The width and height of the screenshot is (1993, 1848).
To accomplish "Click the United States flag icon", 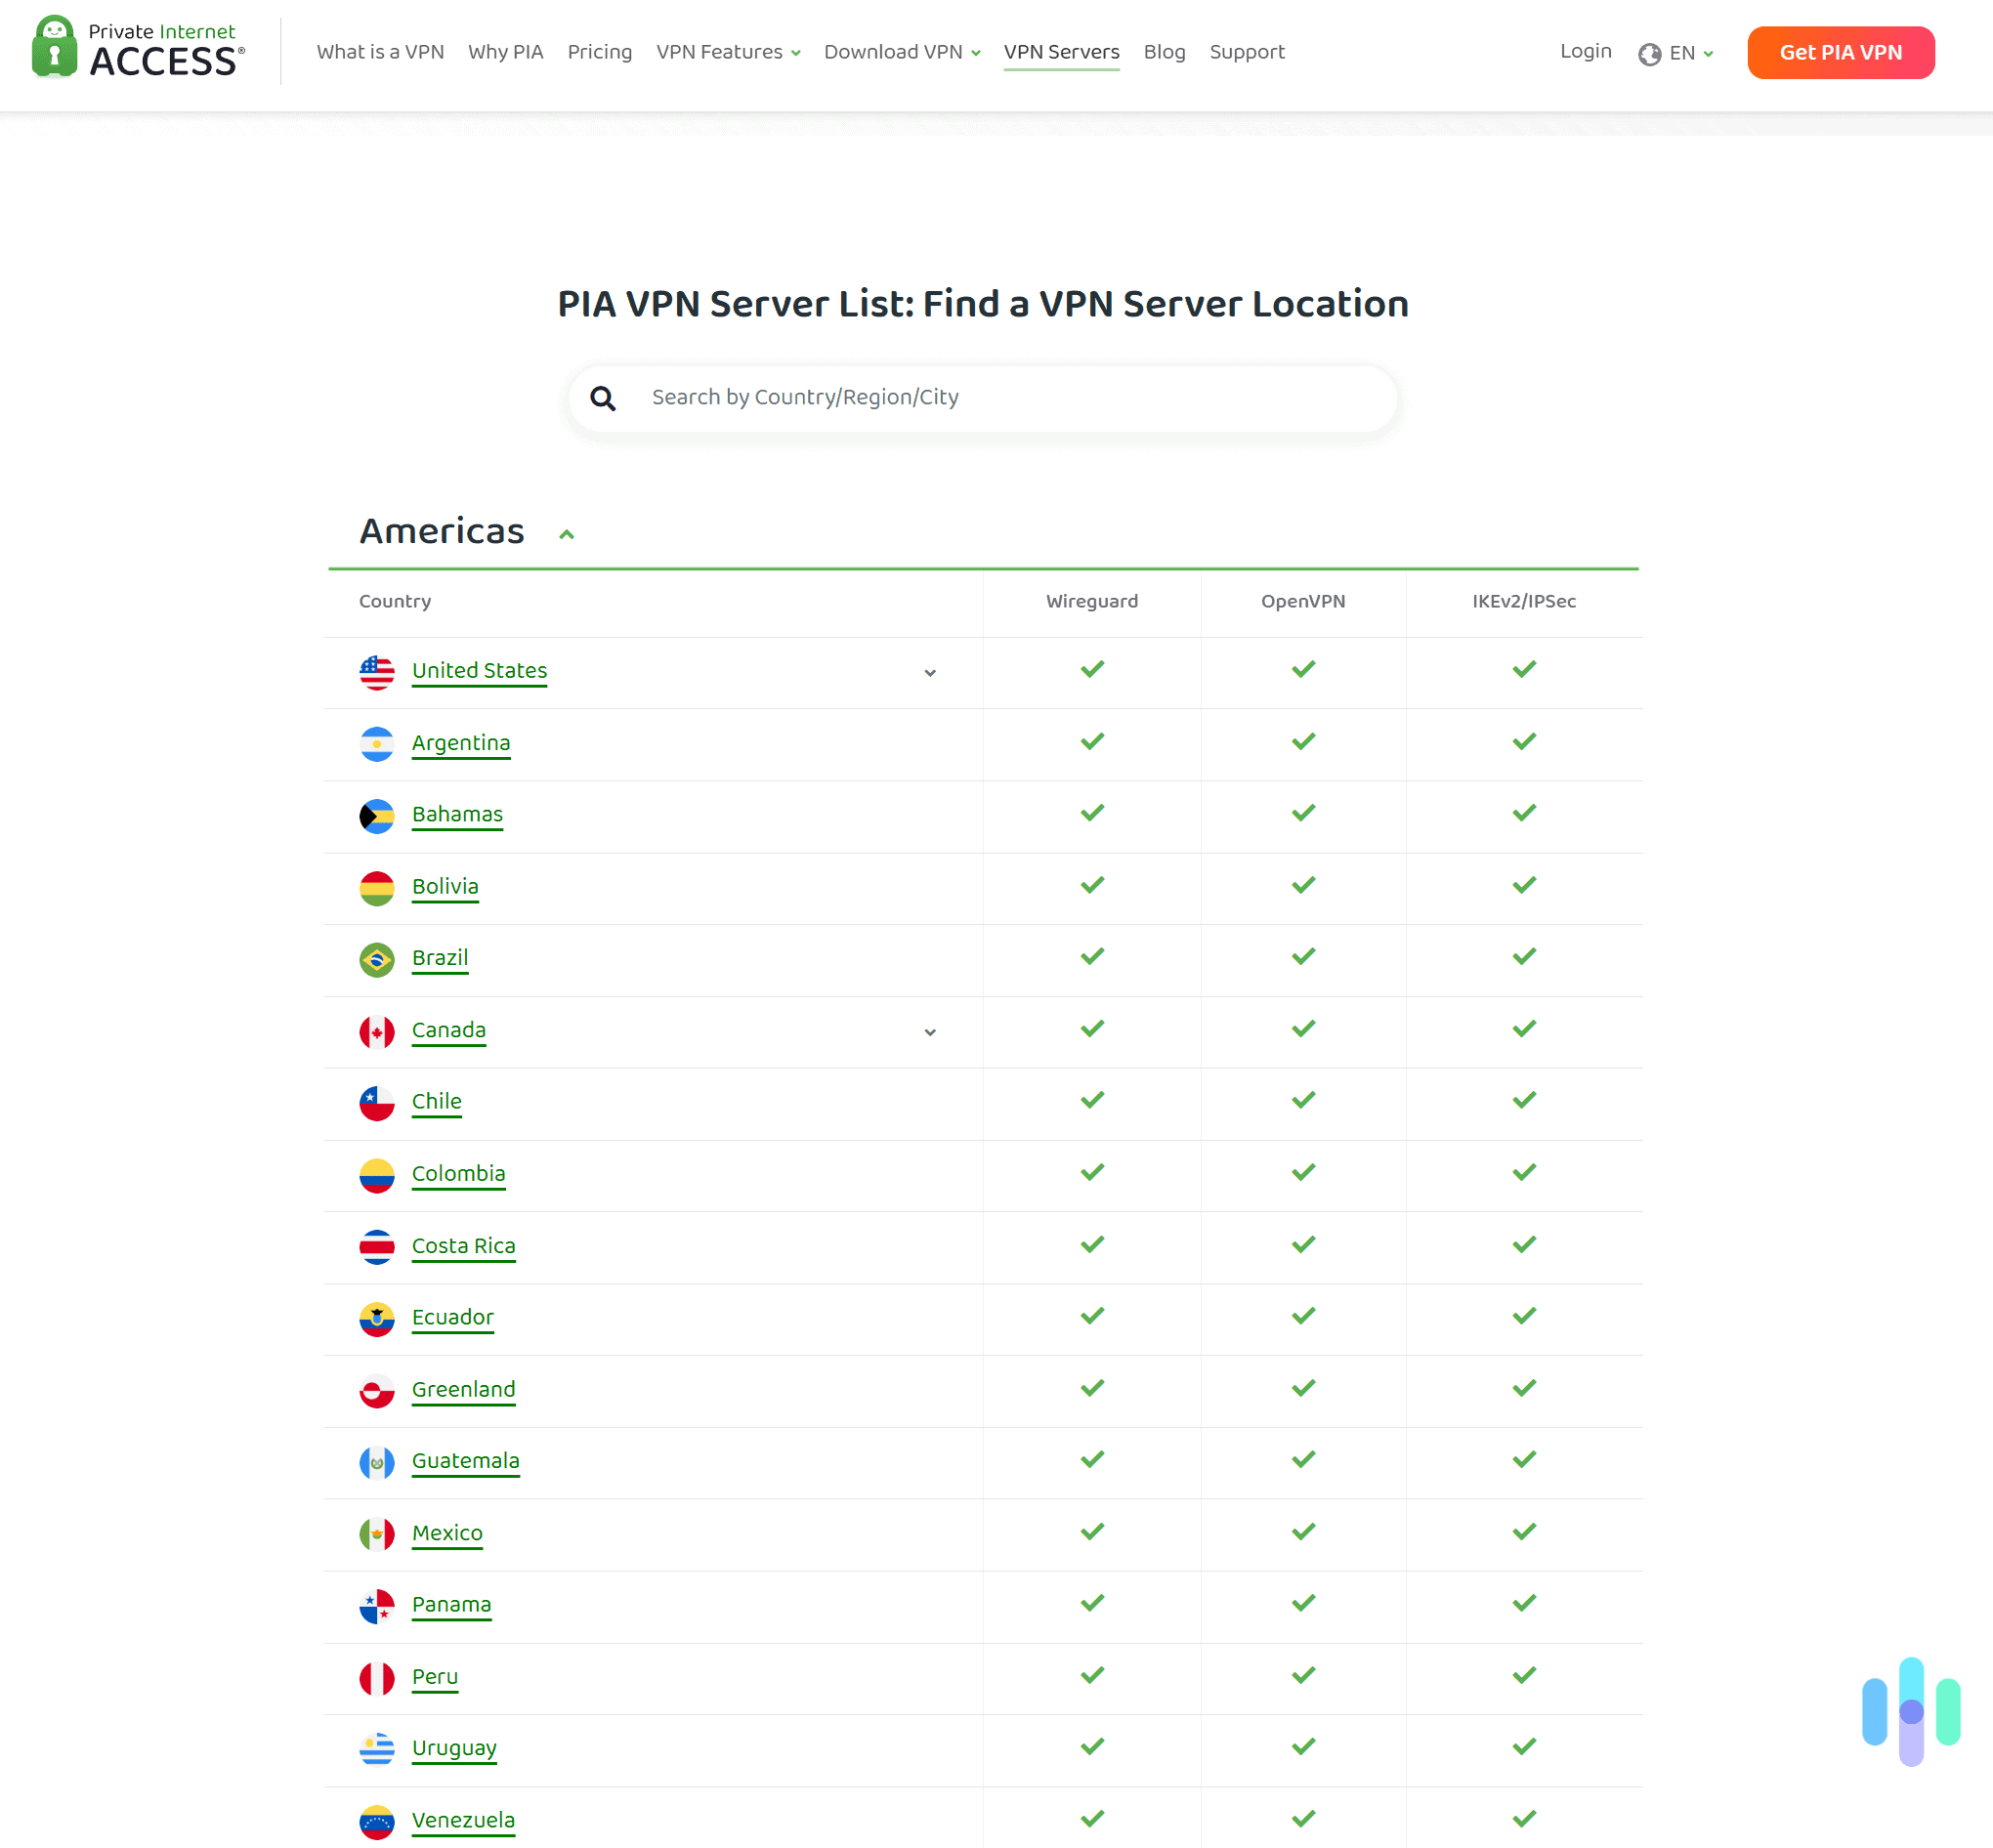I will pos(377,671).
